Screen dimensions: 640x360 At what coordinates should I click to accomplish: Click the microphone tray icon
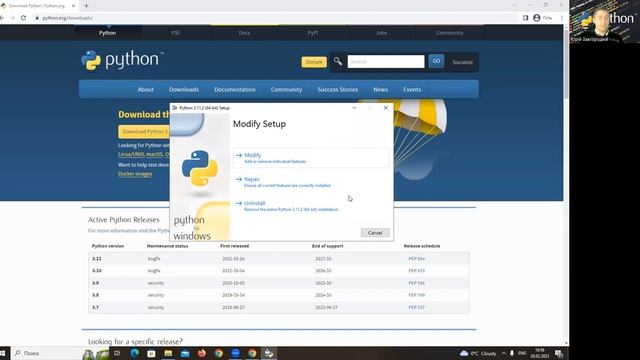512,353
